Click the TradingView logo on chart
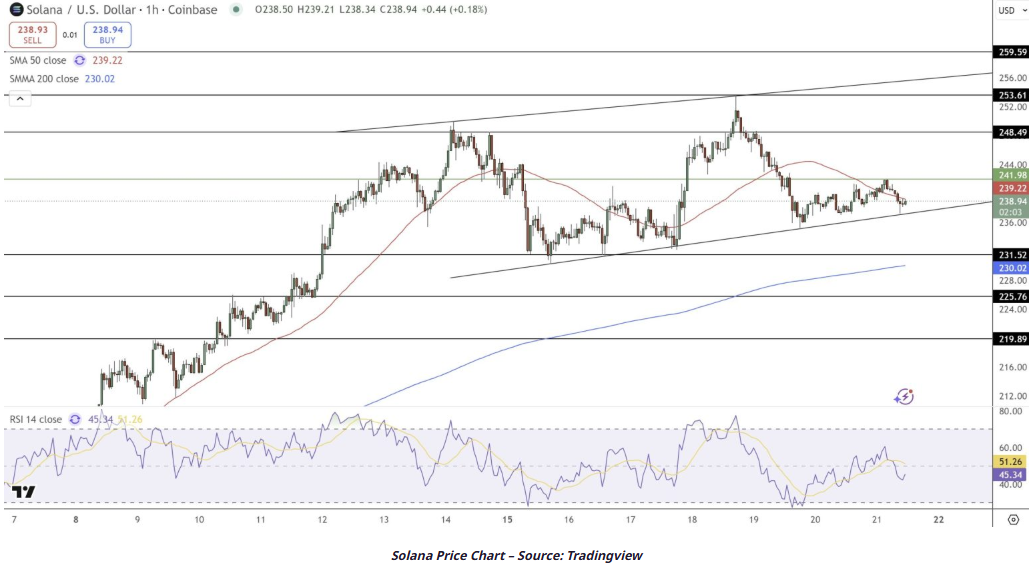Viewport: 1032px width, 563px height. pyautogui.click(x=24, y=492)
